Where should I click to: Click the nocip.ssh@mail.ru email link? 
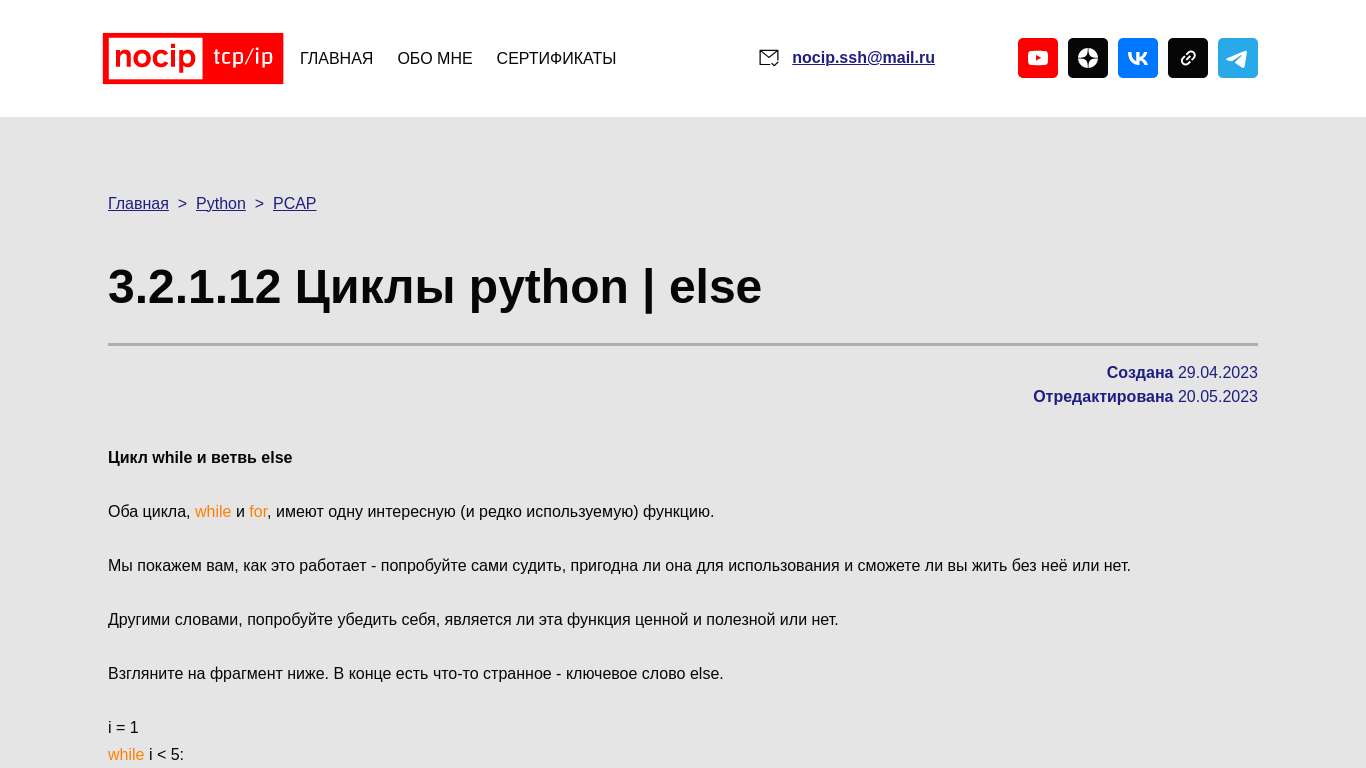(863, 58)
